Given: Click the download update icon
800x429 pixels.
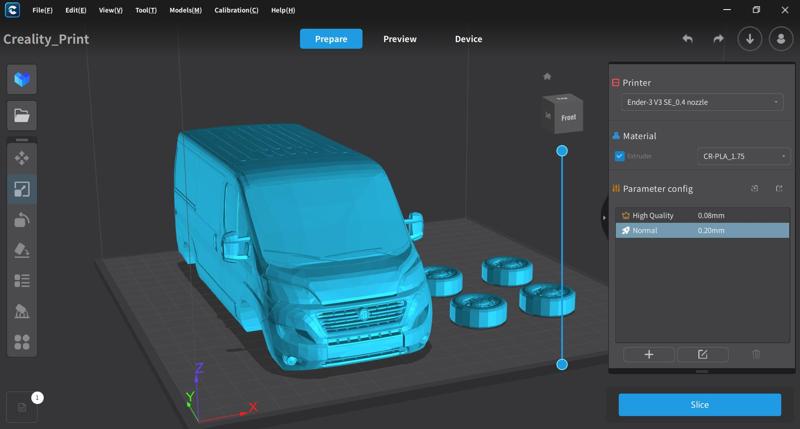Looking at the screenshot, I should (750, 39).
